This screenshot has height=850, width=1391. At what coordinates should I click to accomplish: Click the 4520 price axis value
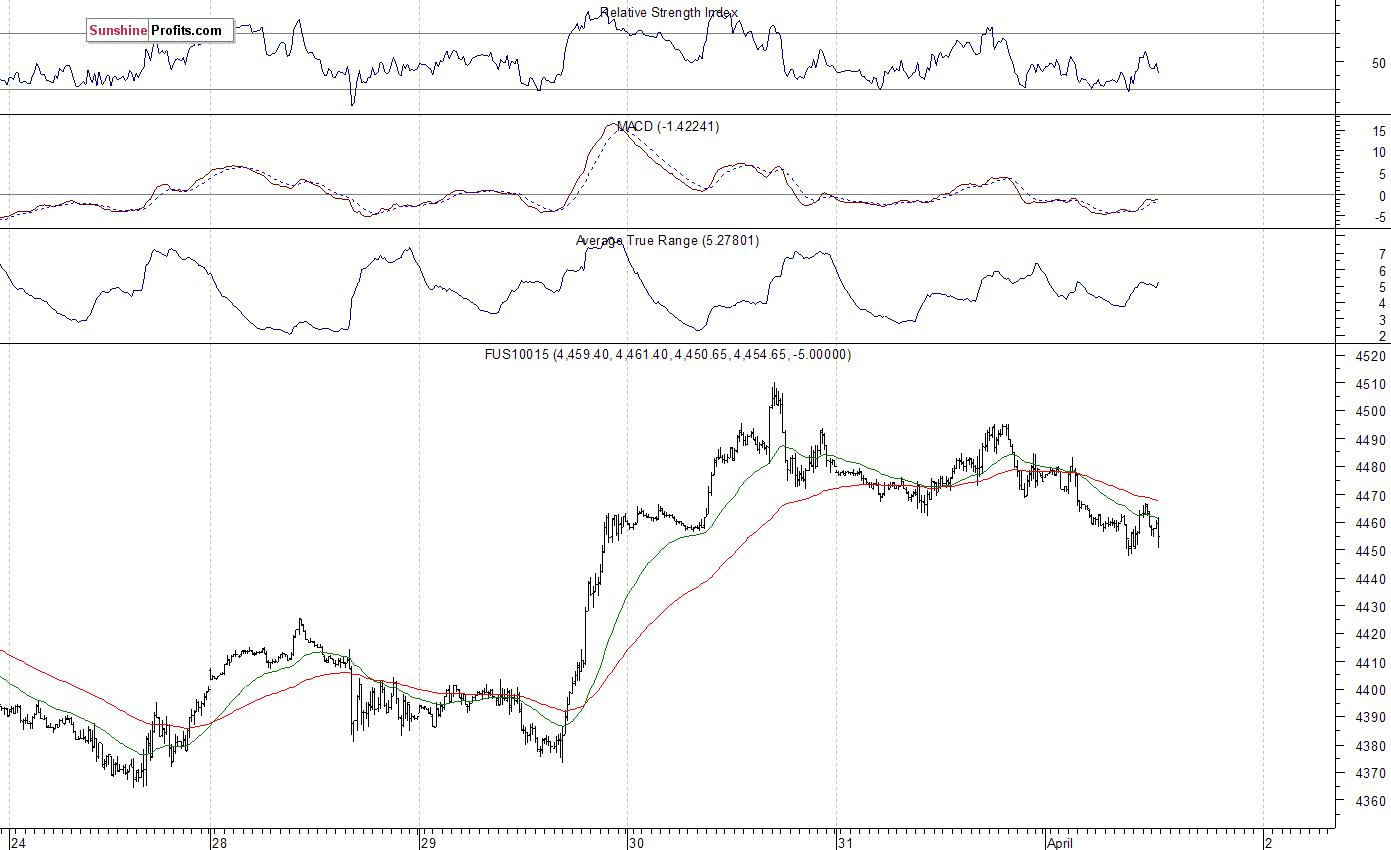coord(1369,357)
